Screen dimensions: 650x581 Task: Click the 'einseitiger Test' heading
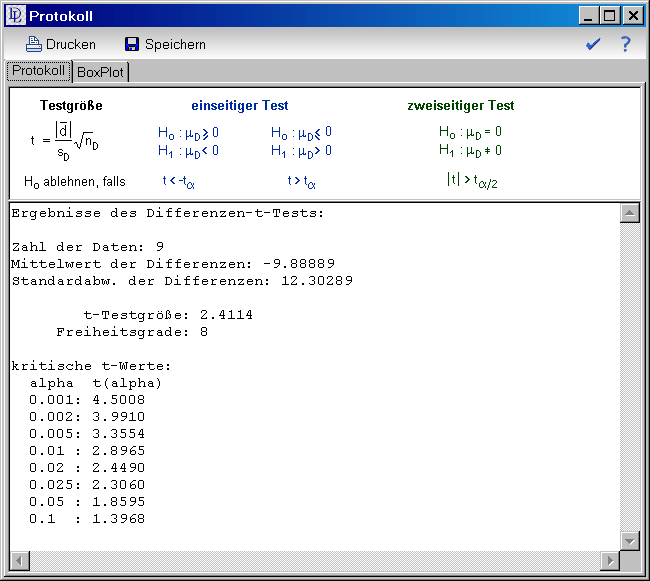pyautogui.click(x=240, y=105)
